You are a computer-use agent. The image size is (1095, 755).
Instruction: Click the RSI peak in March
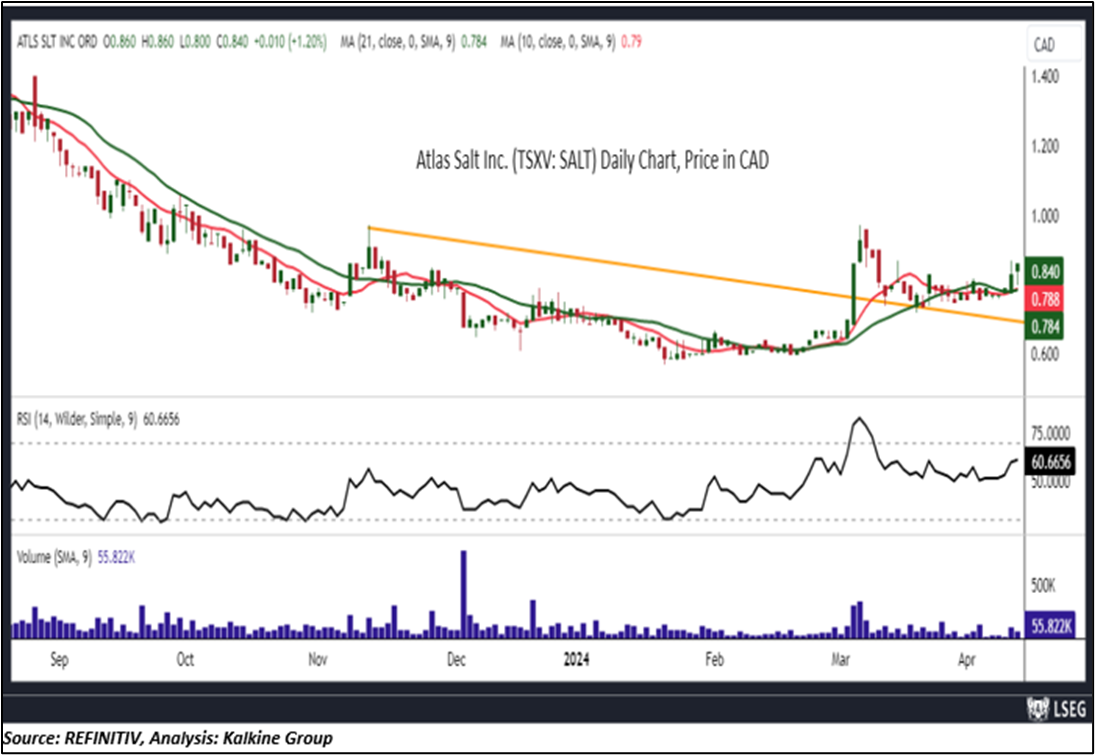point(860,419)
